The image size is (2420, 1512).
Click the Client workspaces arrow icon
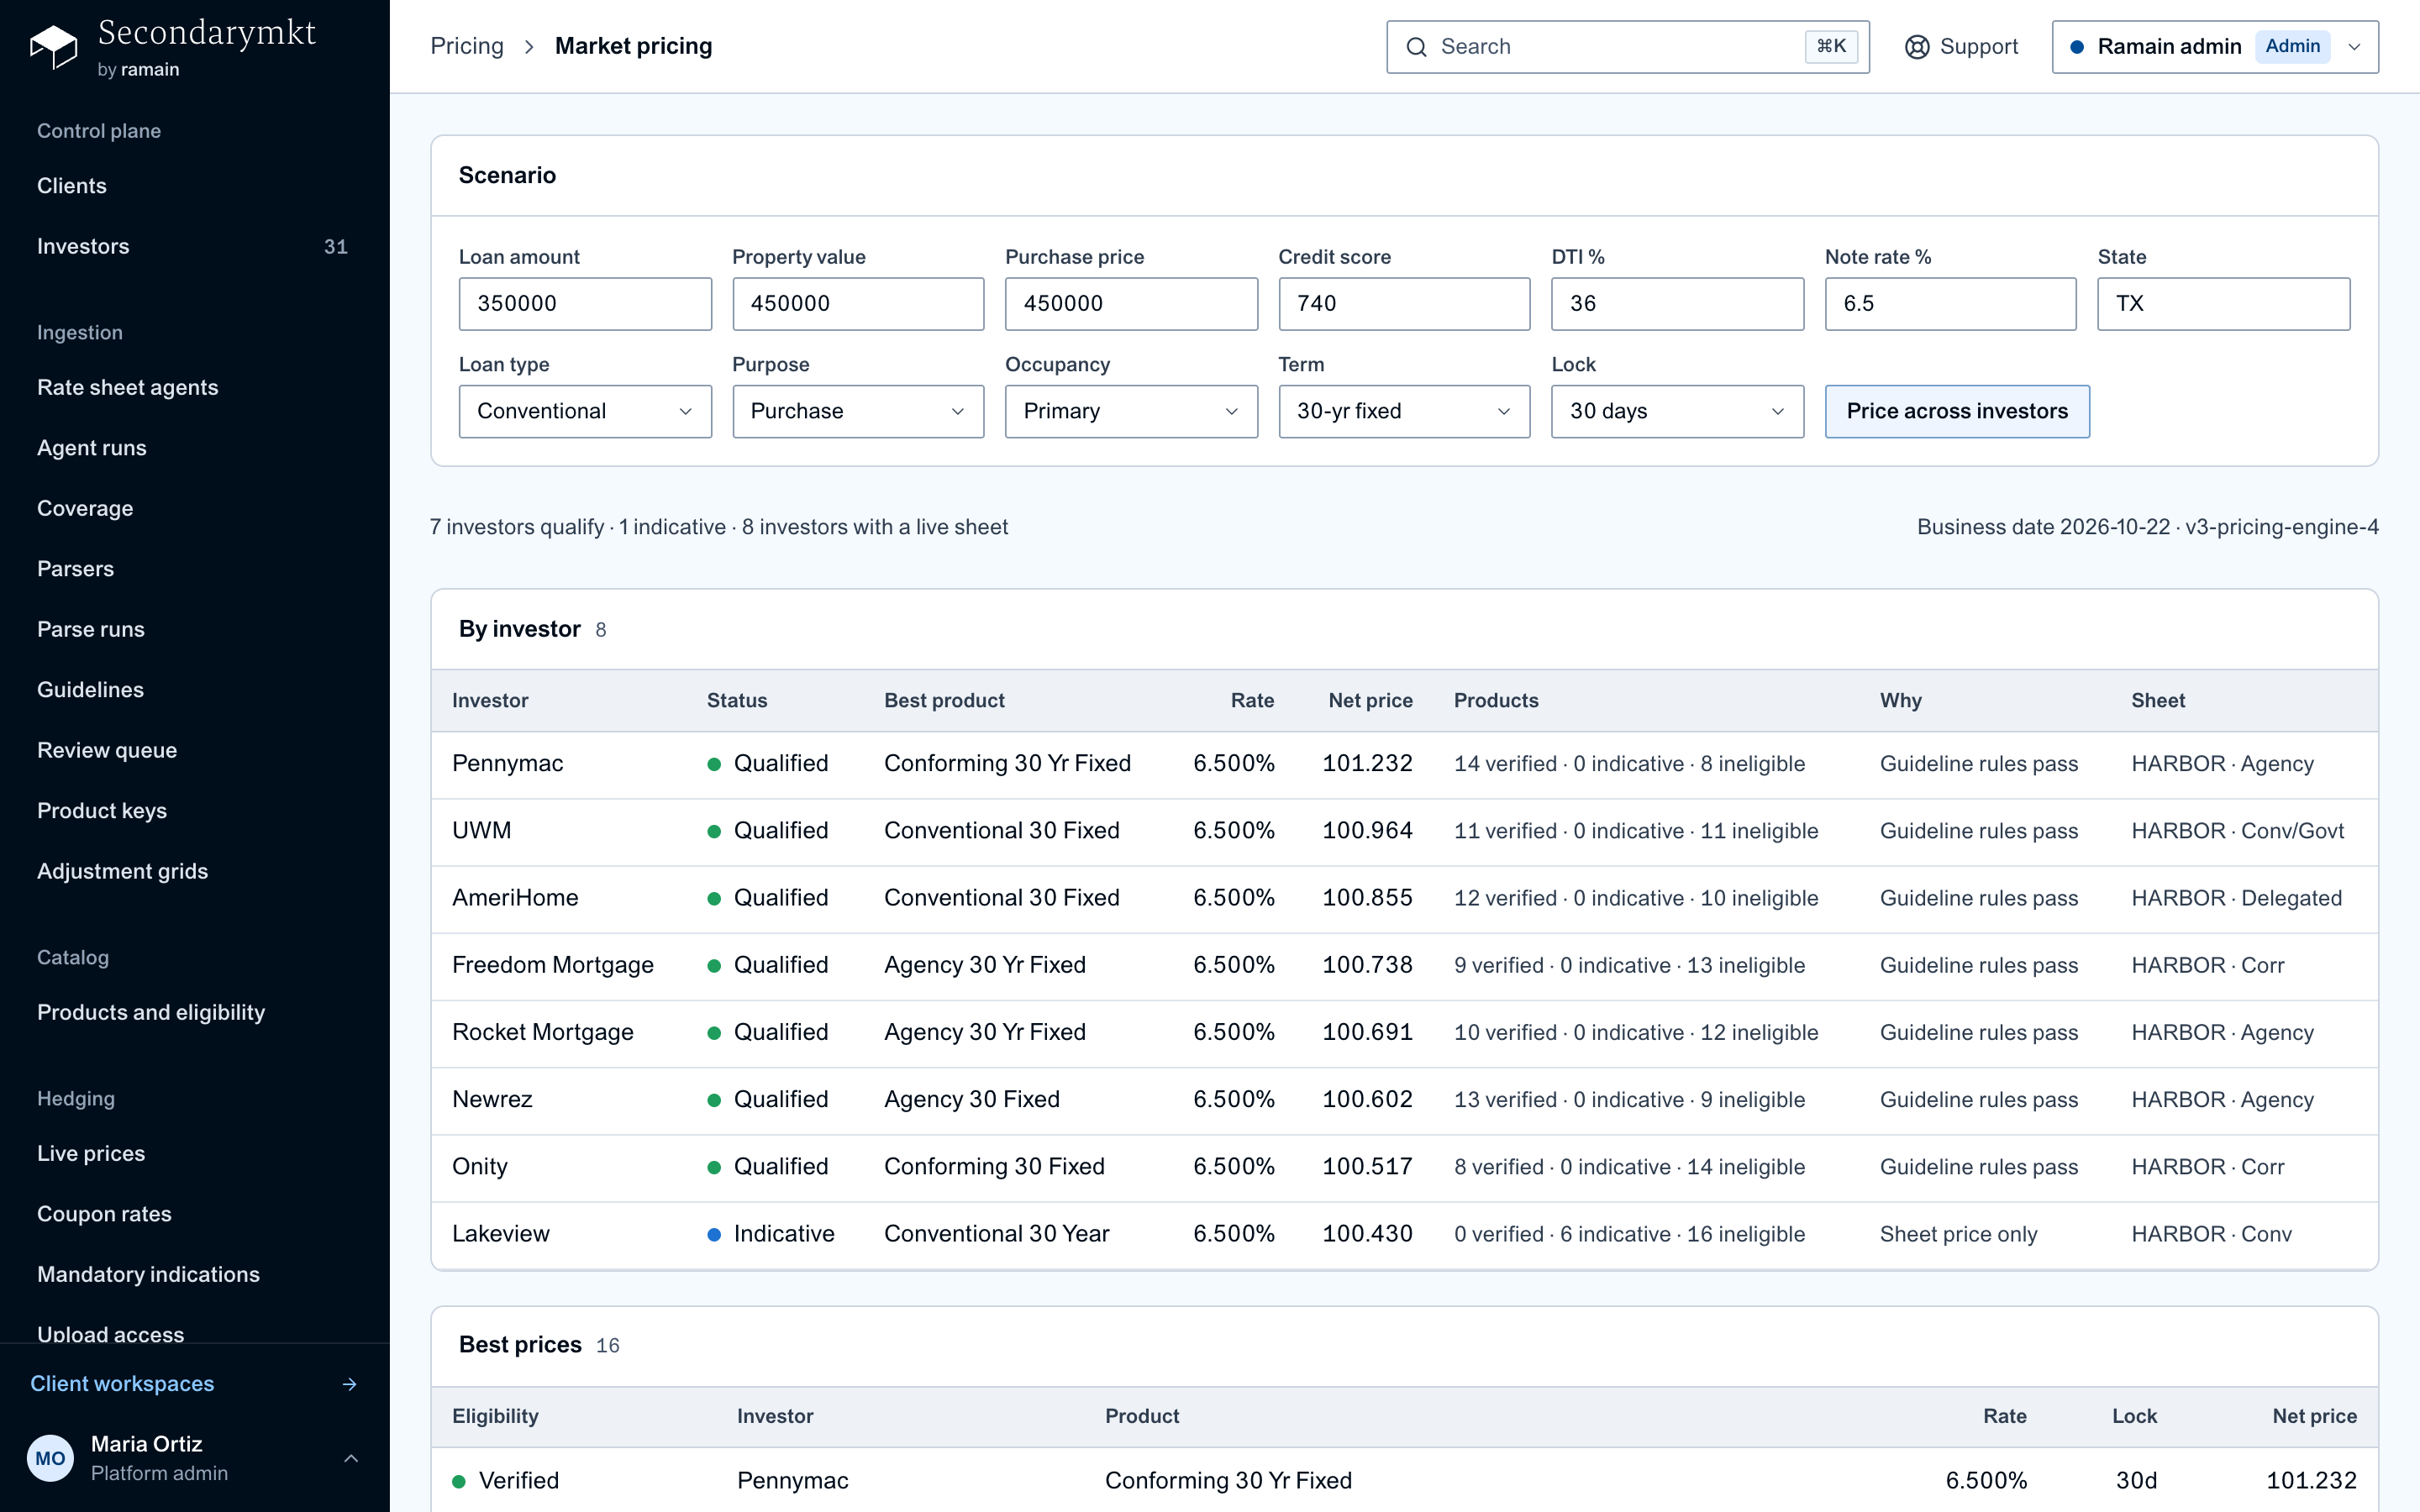(x=349, y=1384)
